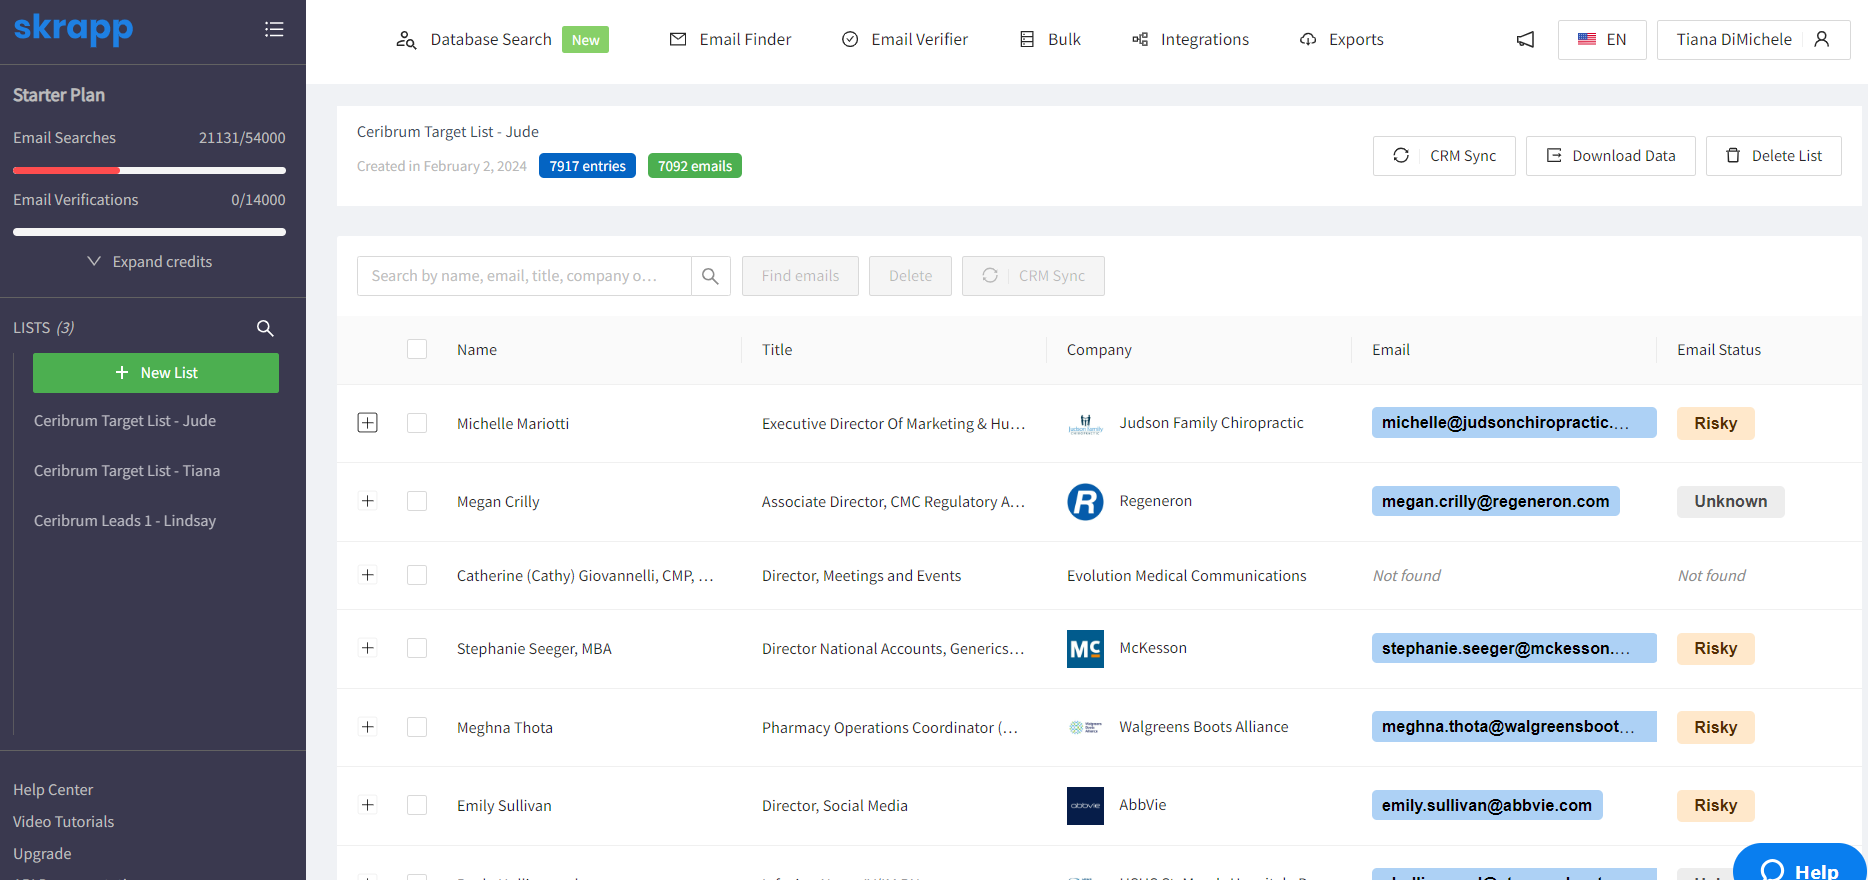This screenshot has height=880, width=1868.
Task: Open the user profile icon for Tiana DiMichele
Action: point(1822,40)
